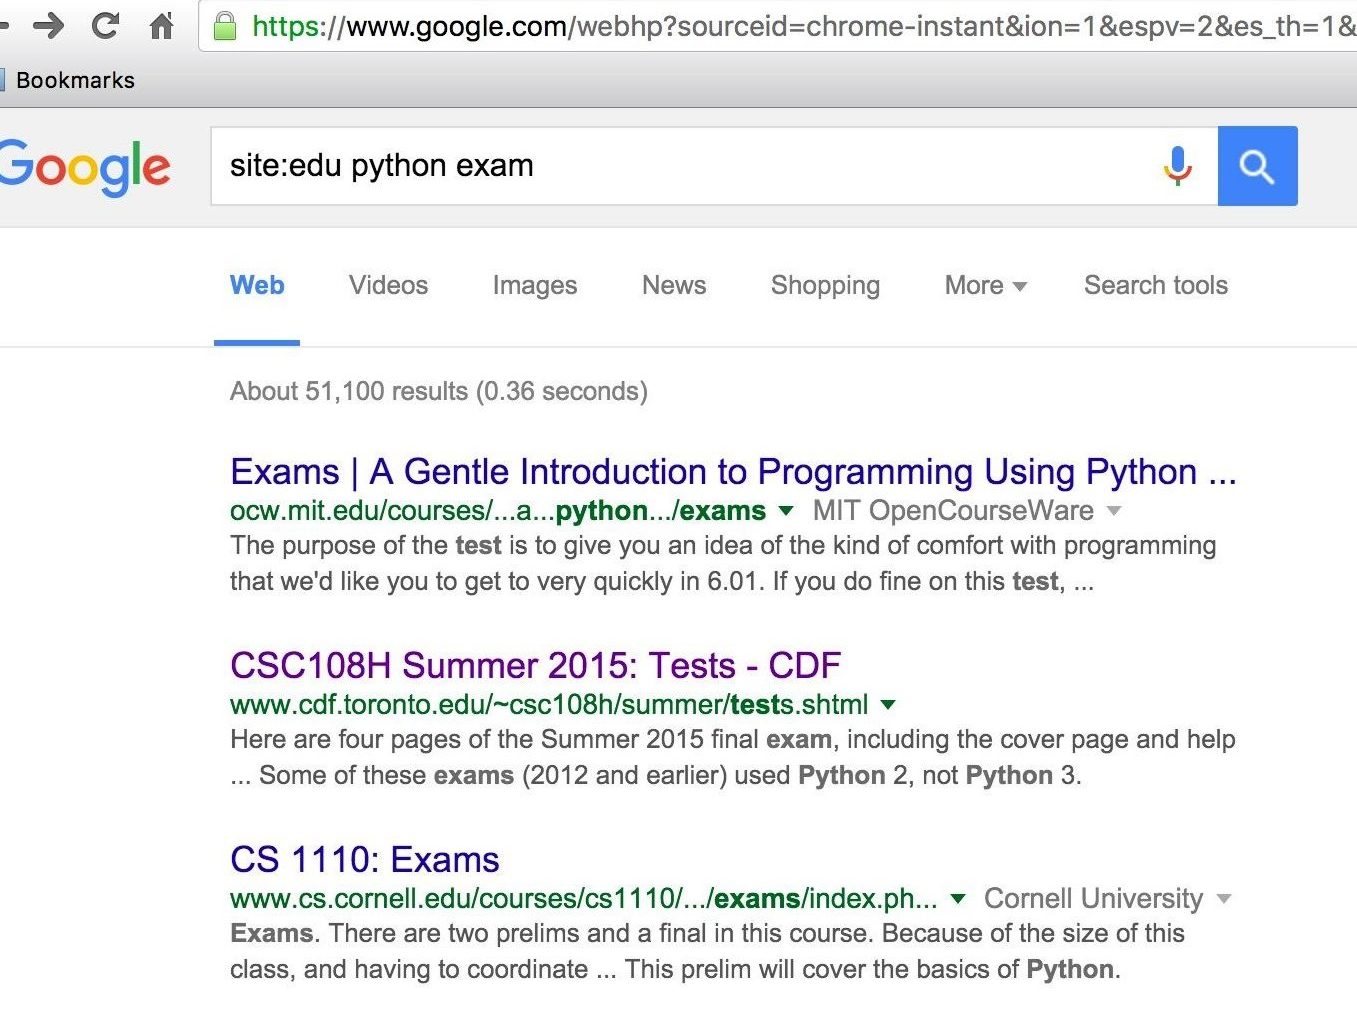Screen dimensions: 1357x1017
Task: Switch to the Videos tab
Action: (x=388, y=285)
